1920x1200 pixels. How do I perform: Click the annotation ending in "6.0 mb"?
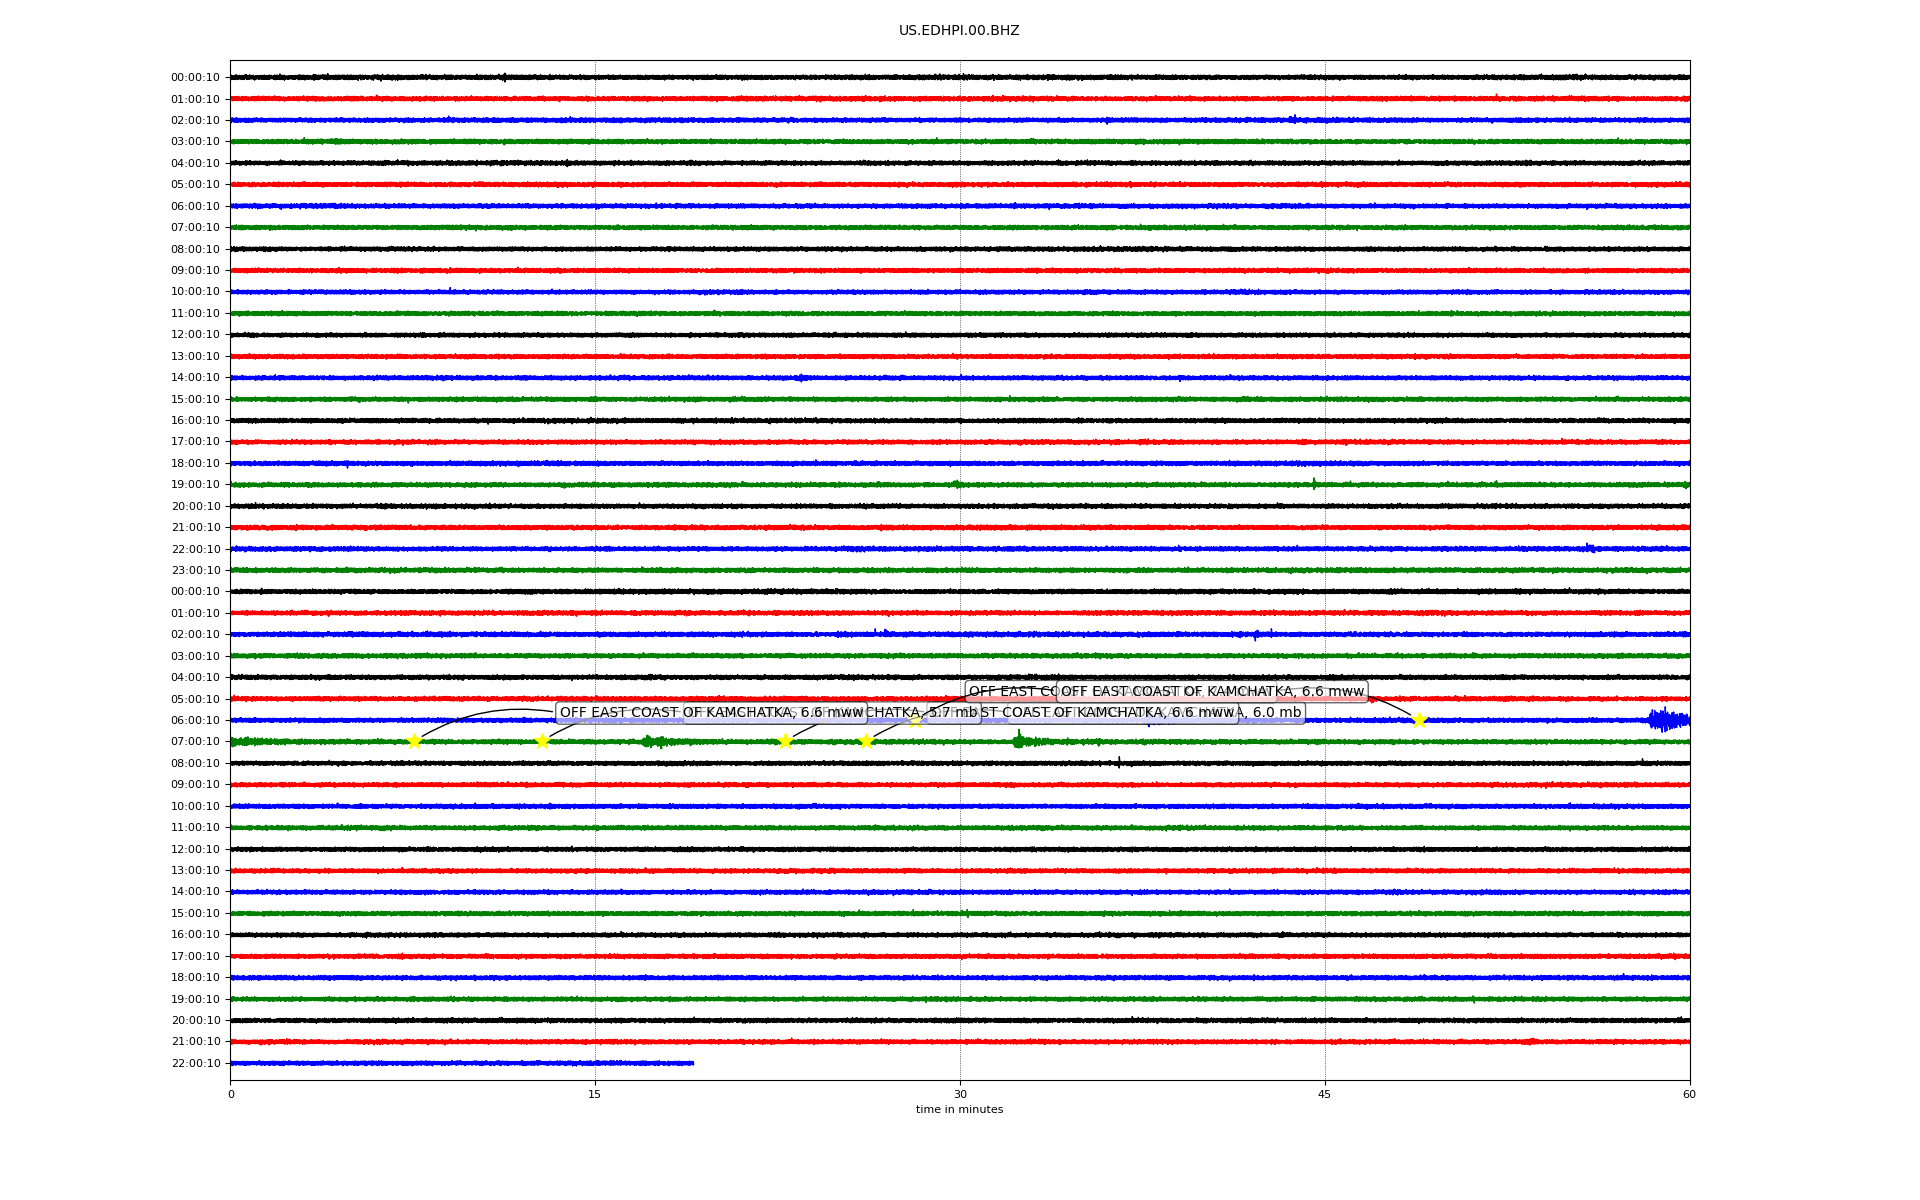point(1155,713)
